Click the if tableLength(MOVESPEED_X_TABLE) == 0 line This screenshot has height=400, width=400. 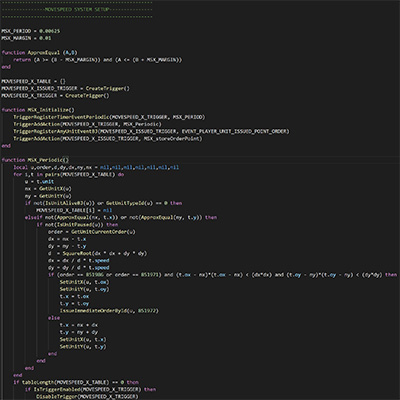[x=76, y=382]
